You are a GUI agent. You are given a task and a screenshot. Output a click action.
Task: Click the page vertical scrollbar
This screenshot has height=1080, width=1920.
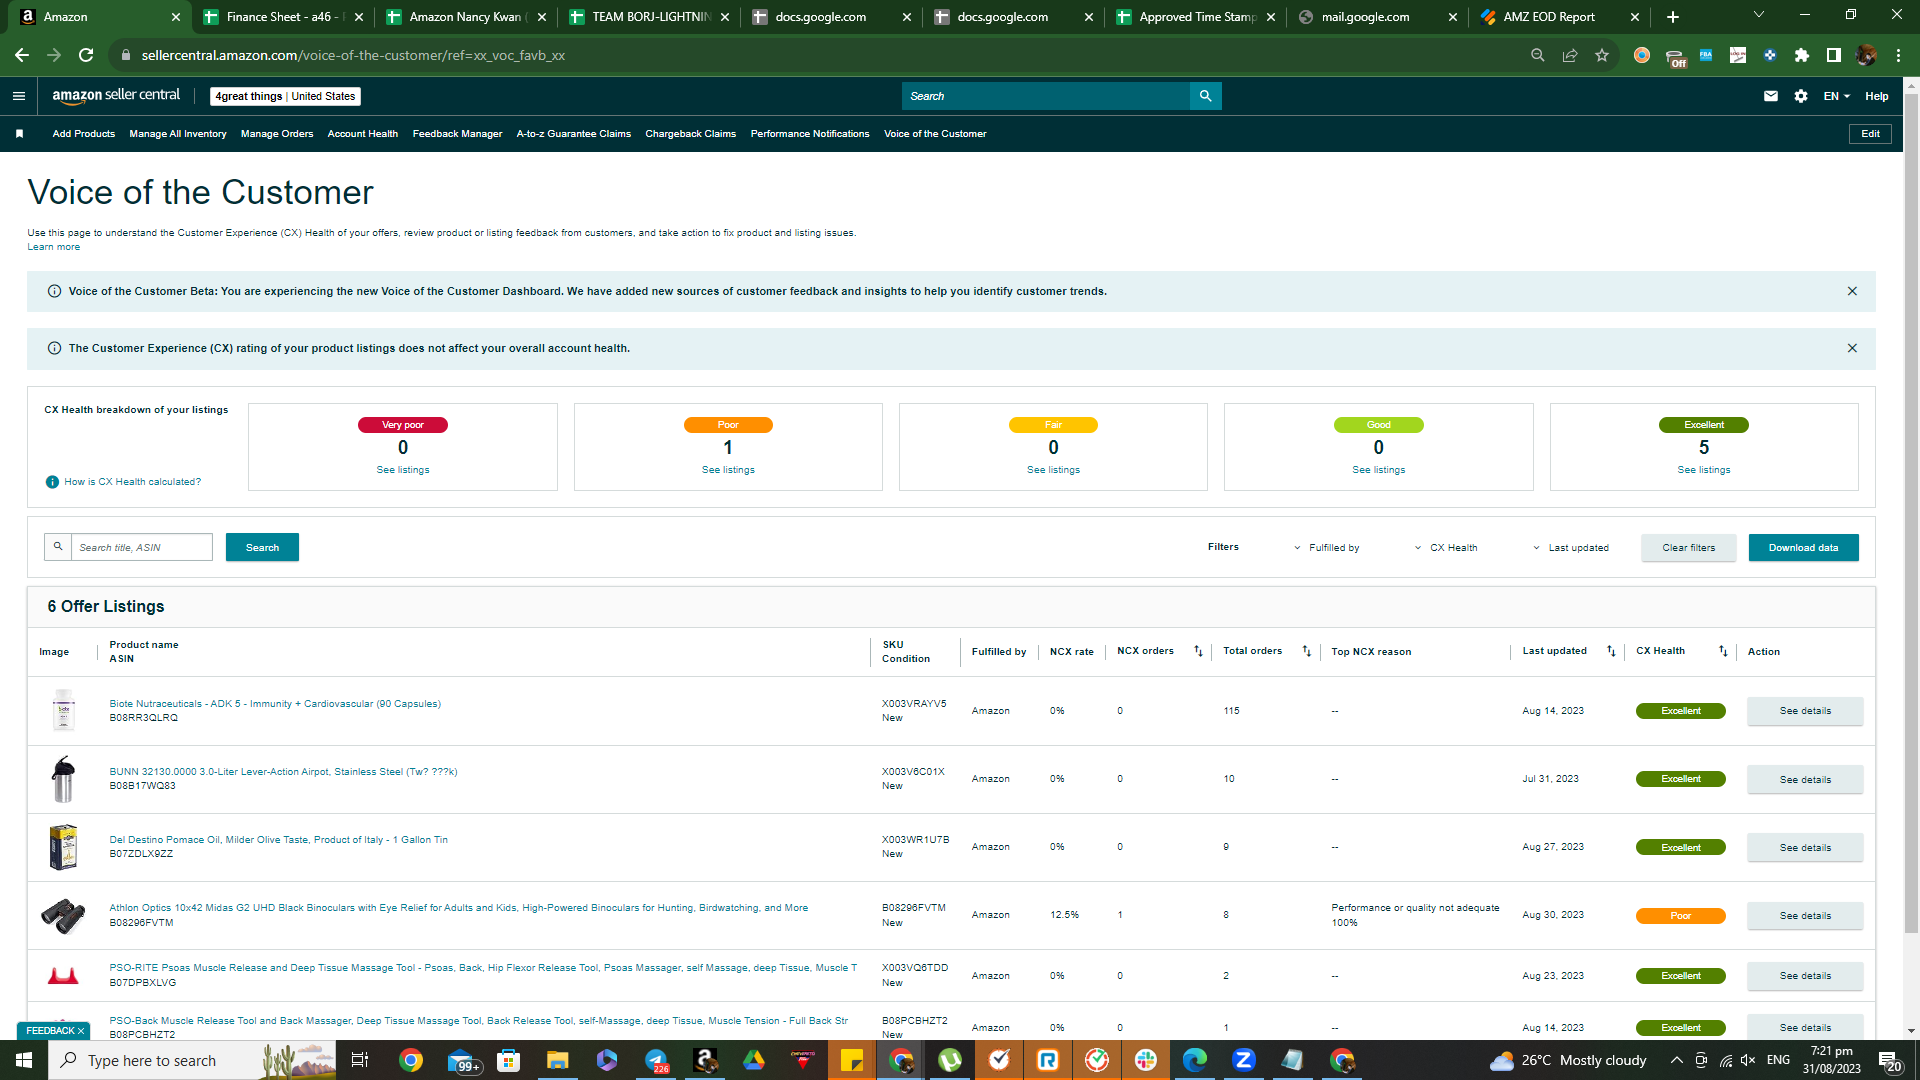(x=1911, y=515)
